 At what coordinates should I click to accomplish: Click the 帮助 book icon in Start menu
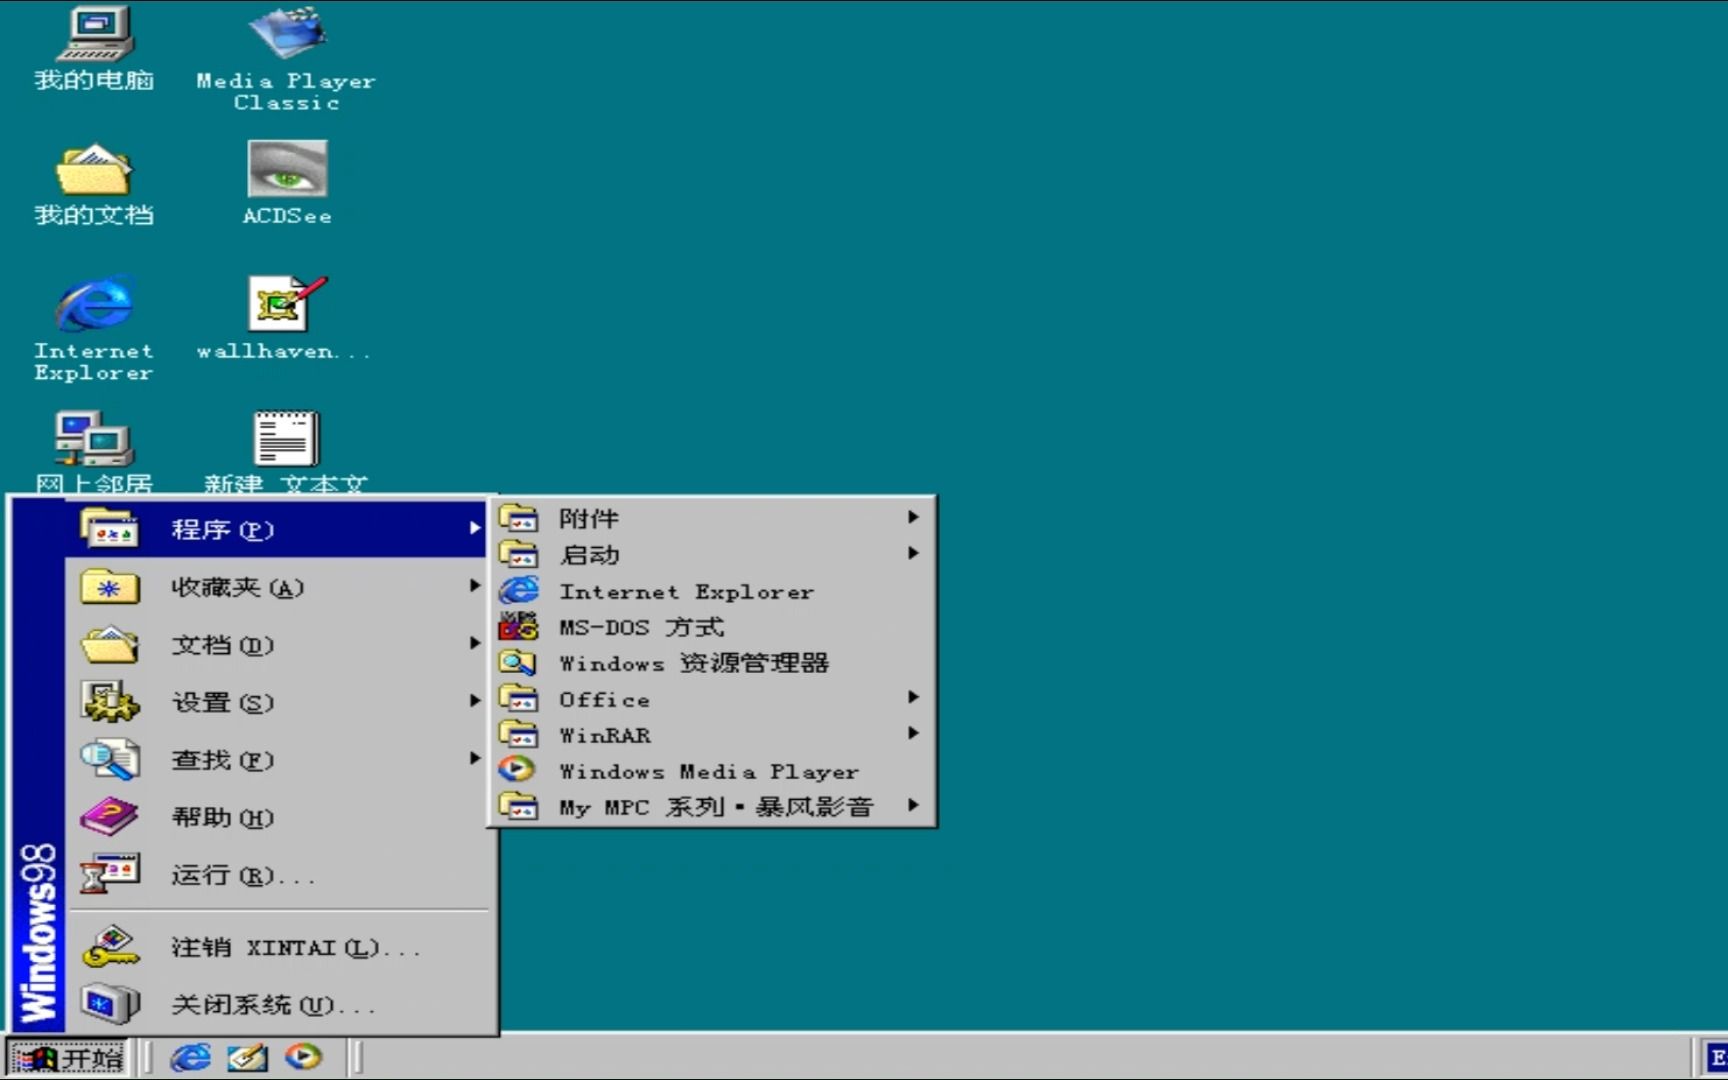110,817
